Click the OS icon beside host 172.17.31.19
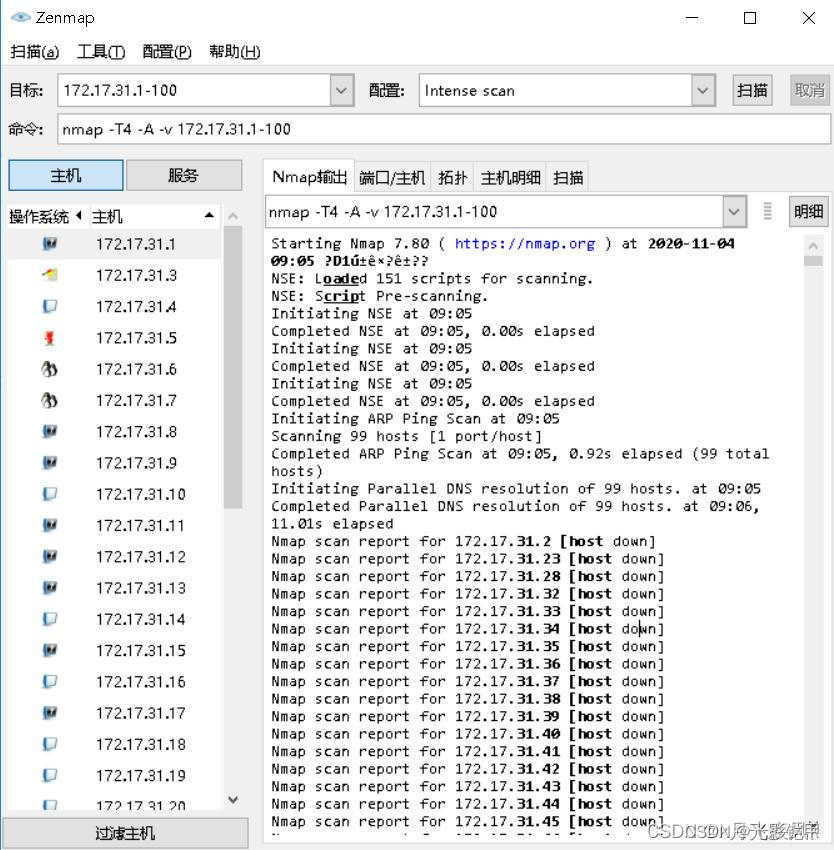The height and width of the screenshot is (850, 834). (x=49, y=775)
